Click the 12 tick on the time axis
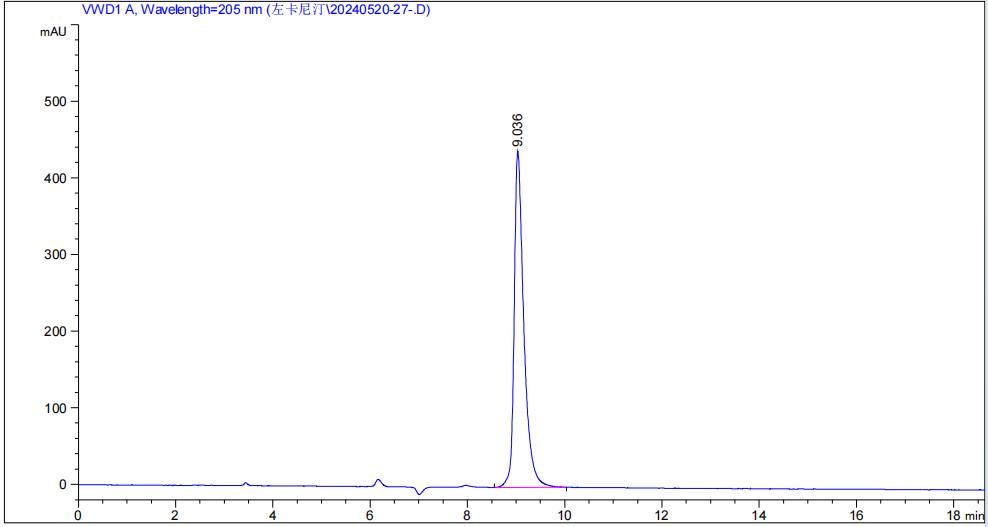 [661, 514]
